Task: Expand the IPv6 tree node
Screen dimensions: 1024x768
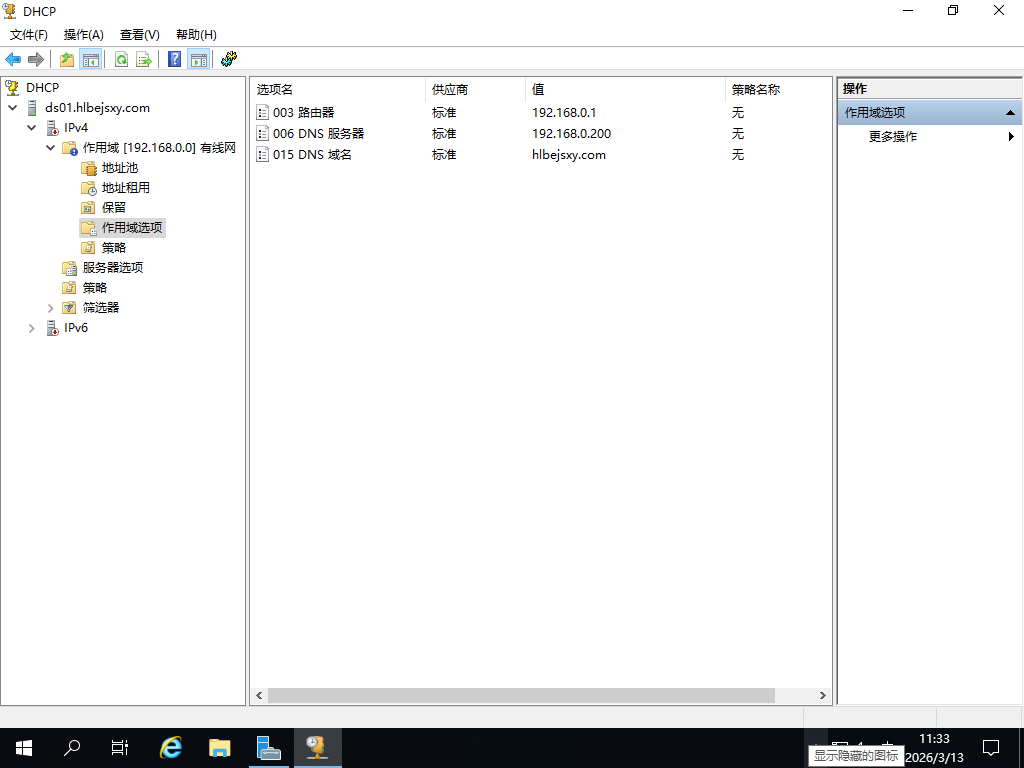Action: pos(32,328)
